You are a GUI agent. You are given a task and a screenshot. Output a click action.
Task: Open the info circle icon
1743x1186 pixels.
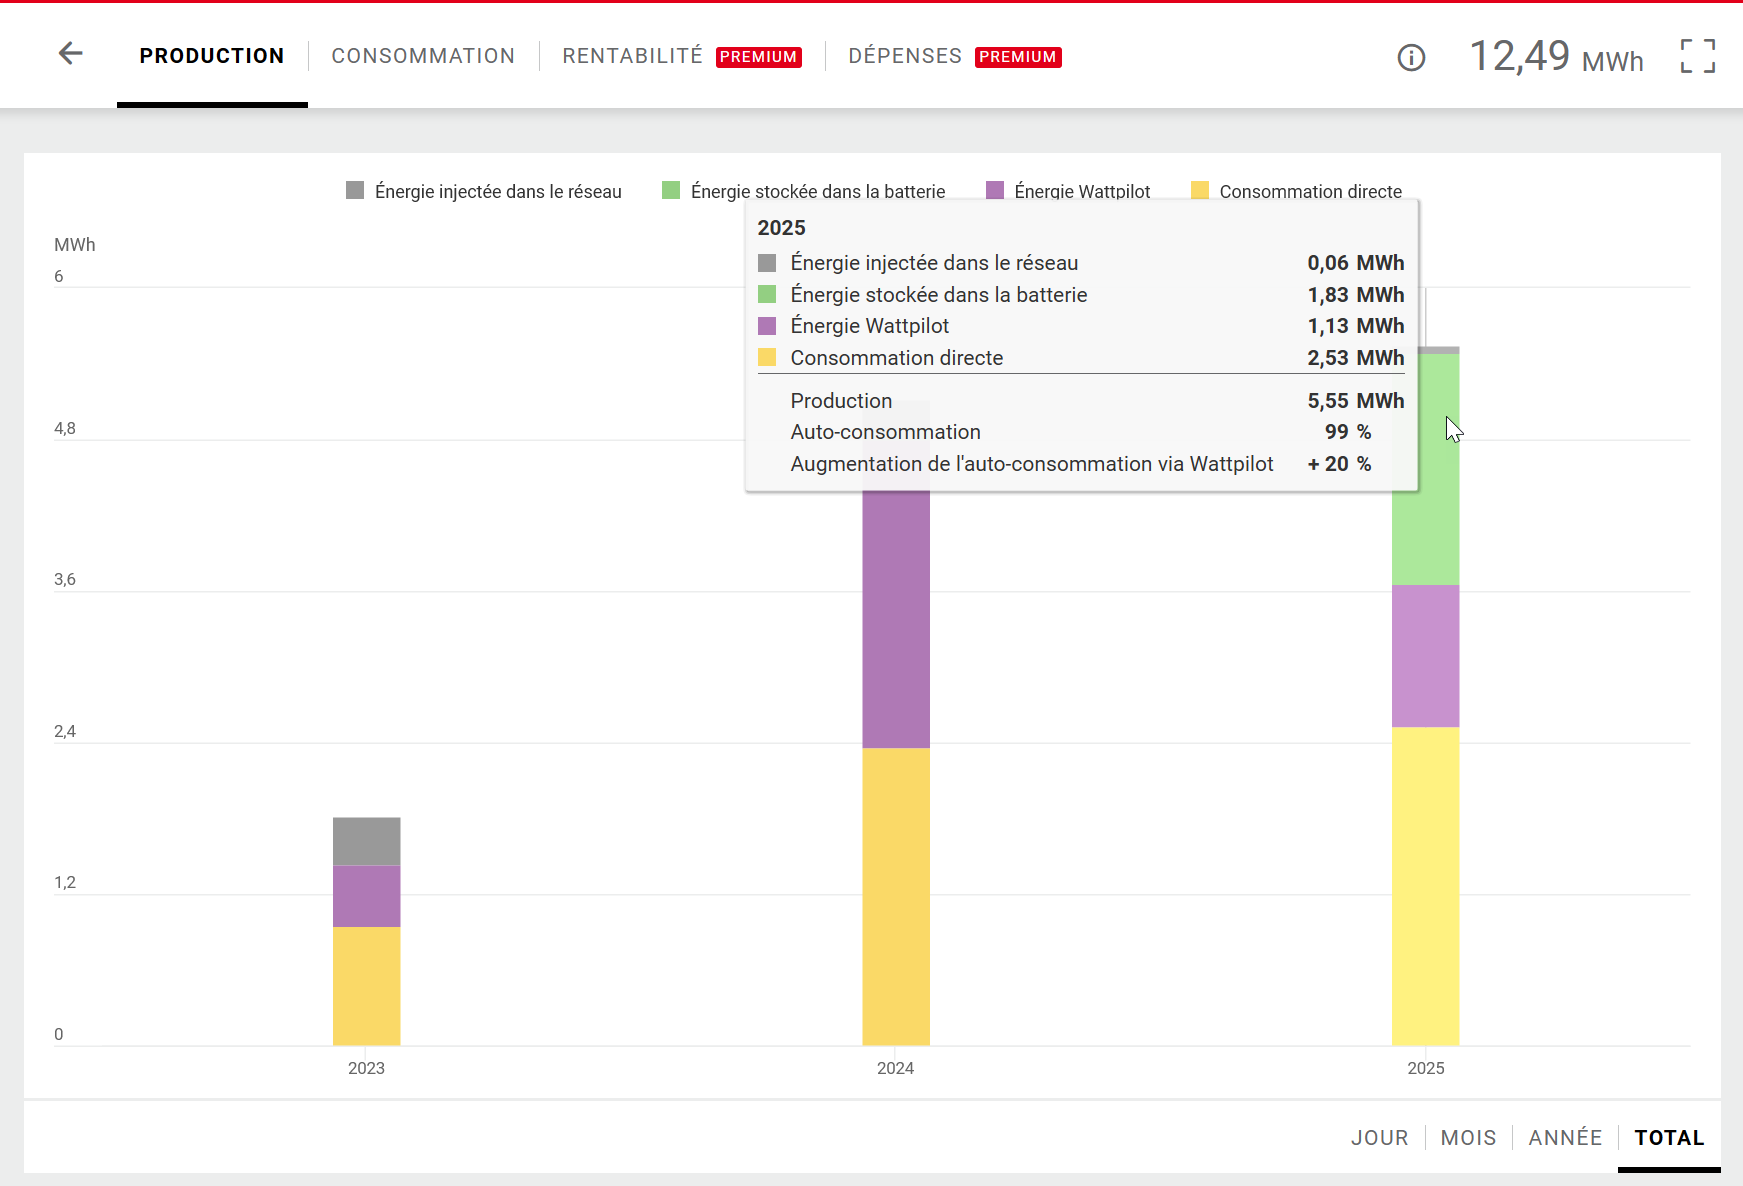[x=1411, y=58]
